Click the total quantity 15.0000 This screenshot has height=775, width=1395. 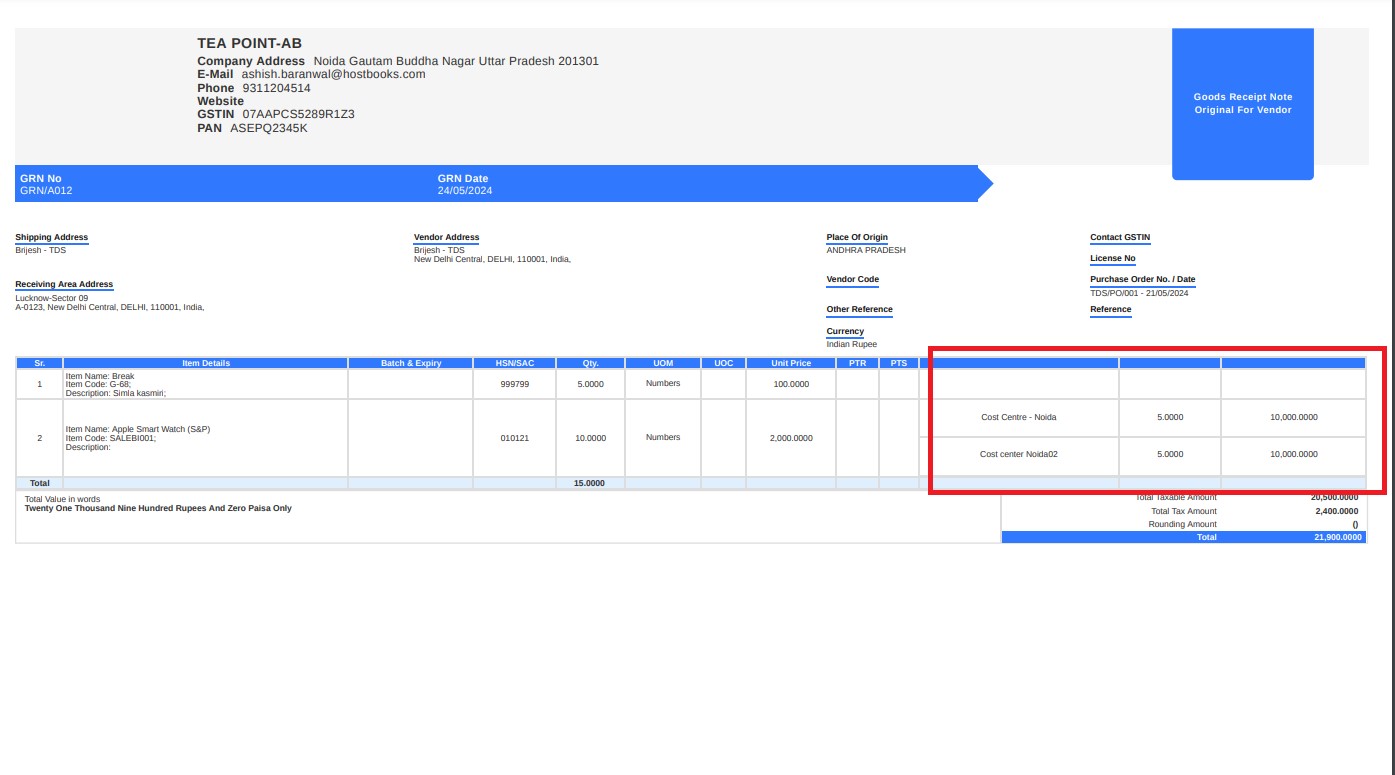point(589,483)
